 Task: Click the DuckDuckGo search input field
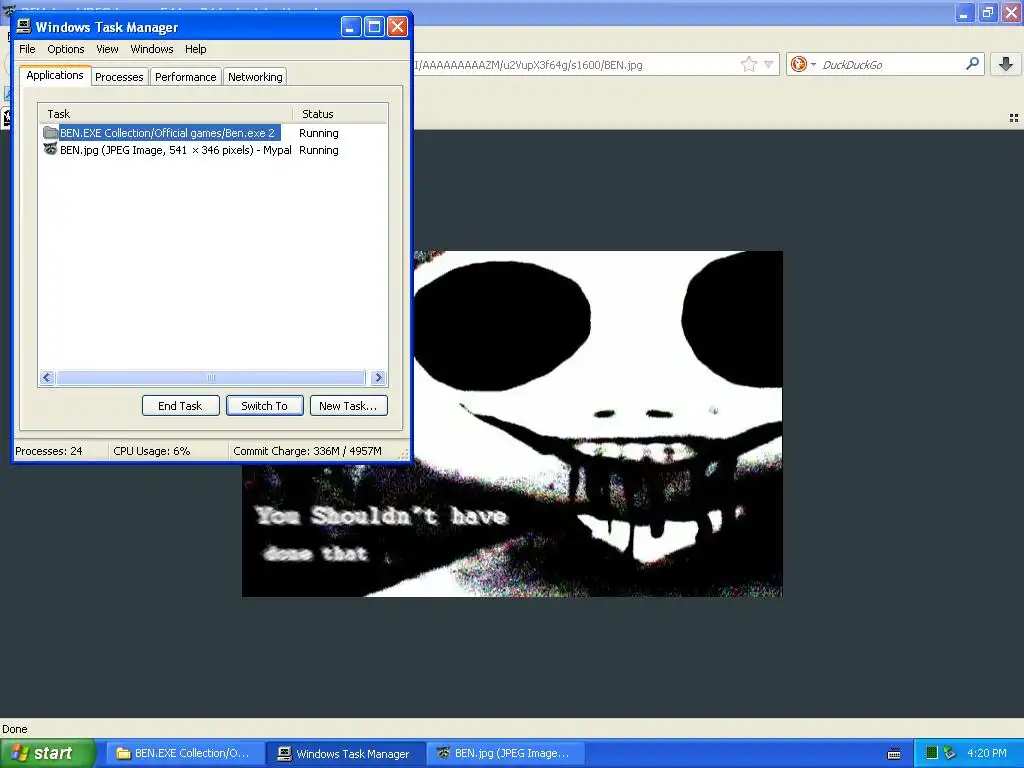[x=891, y=65]
